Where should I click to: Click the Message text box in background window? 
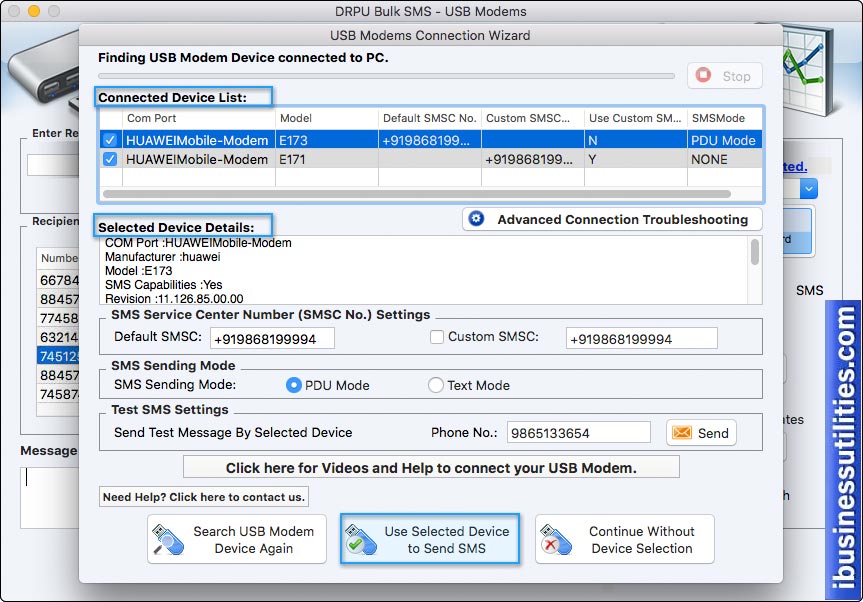pos(51,497)
